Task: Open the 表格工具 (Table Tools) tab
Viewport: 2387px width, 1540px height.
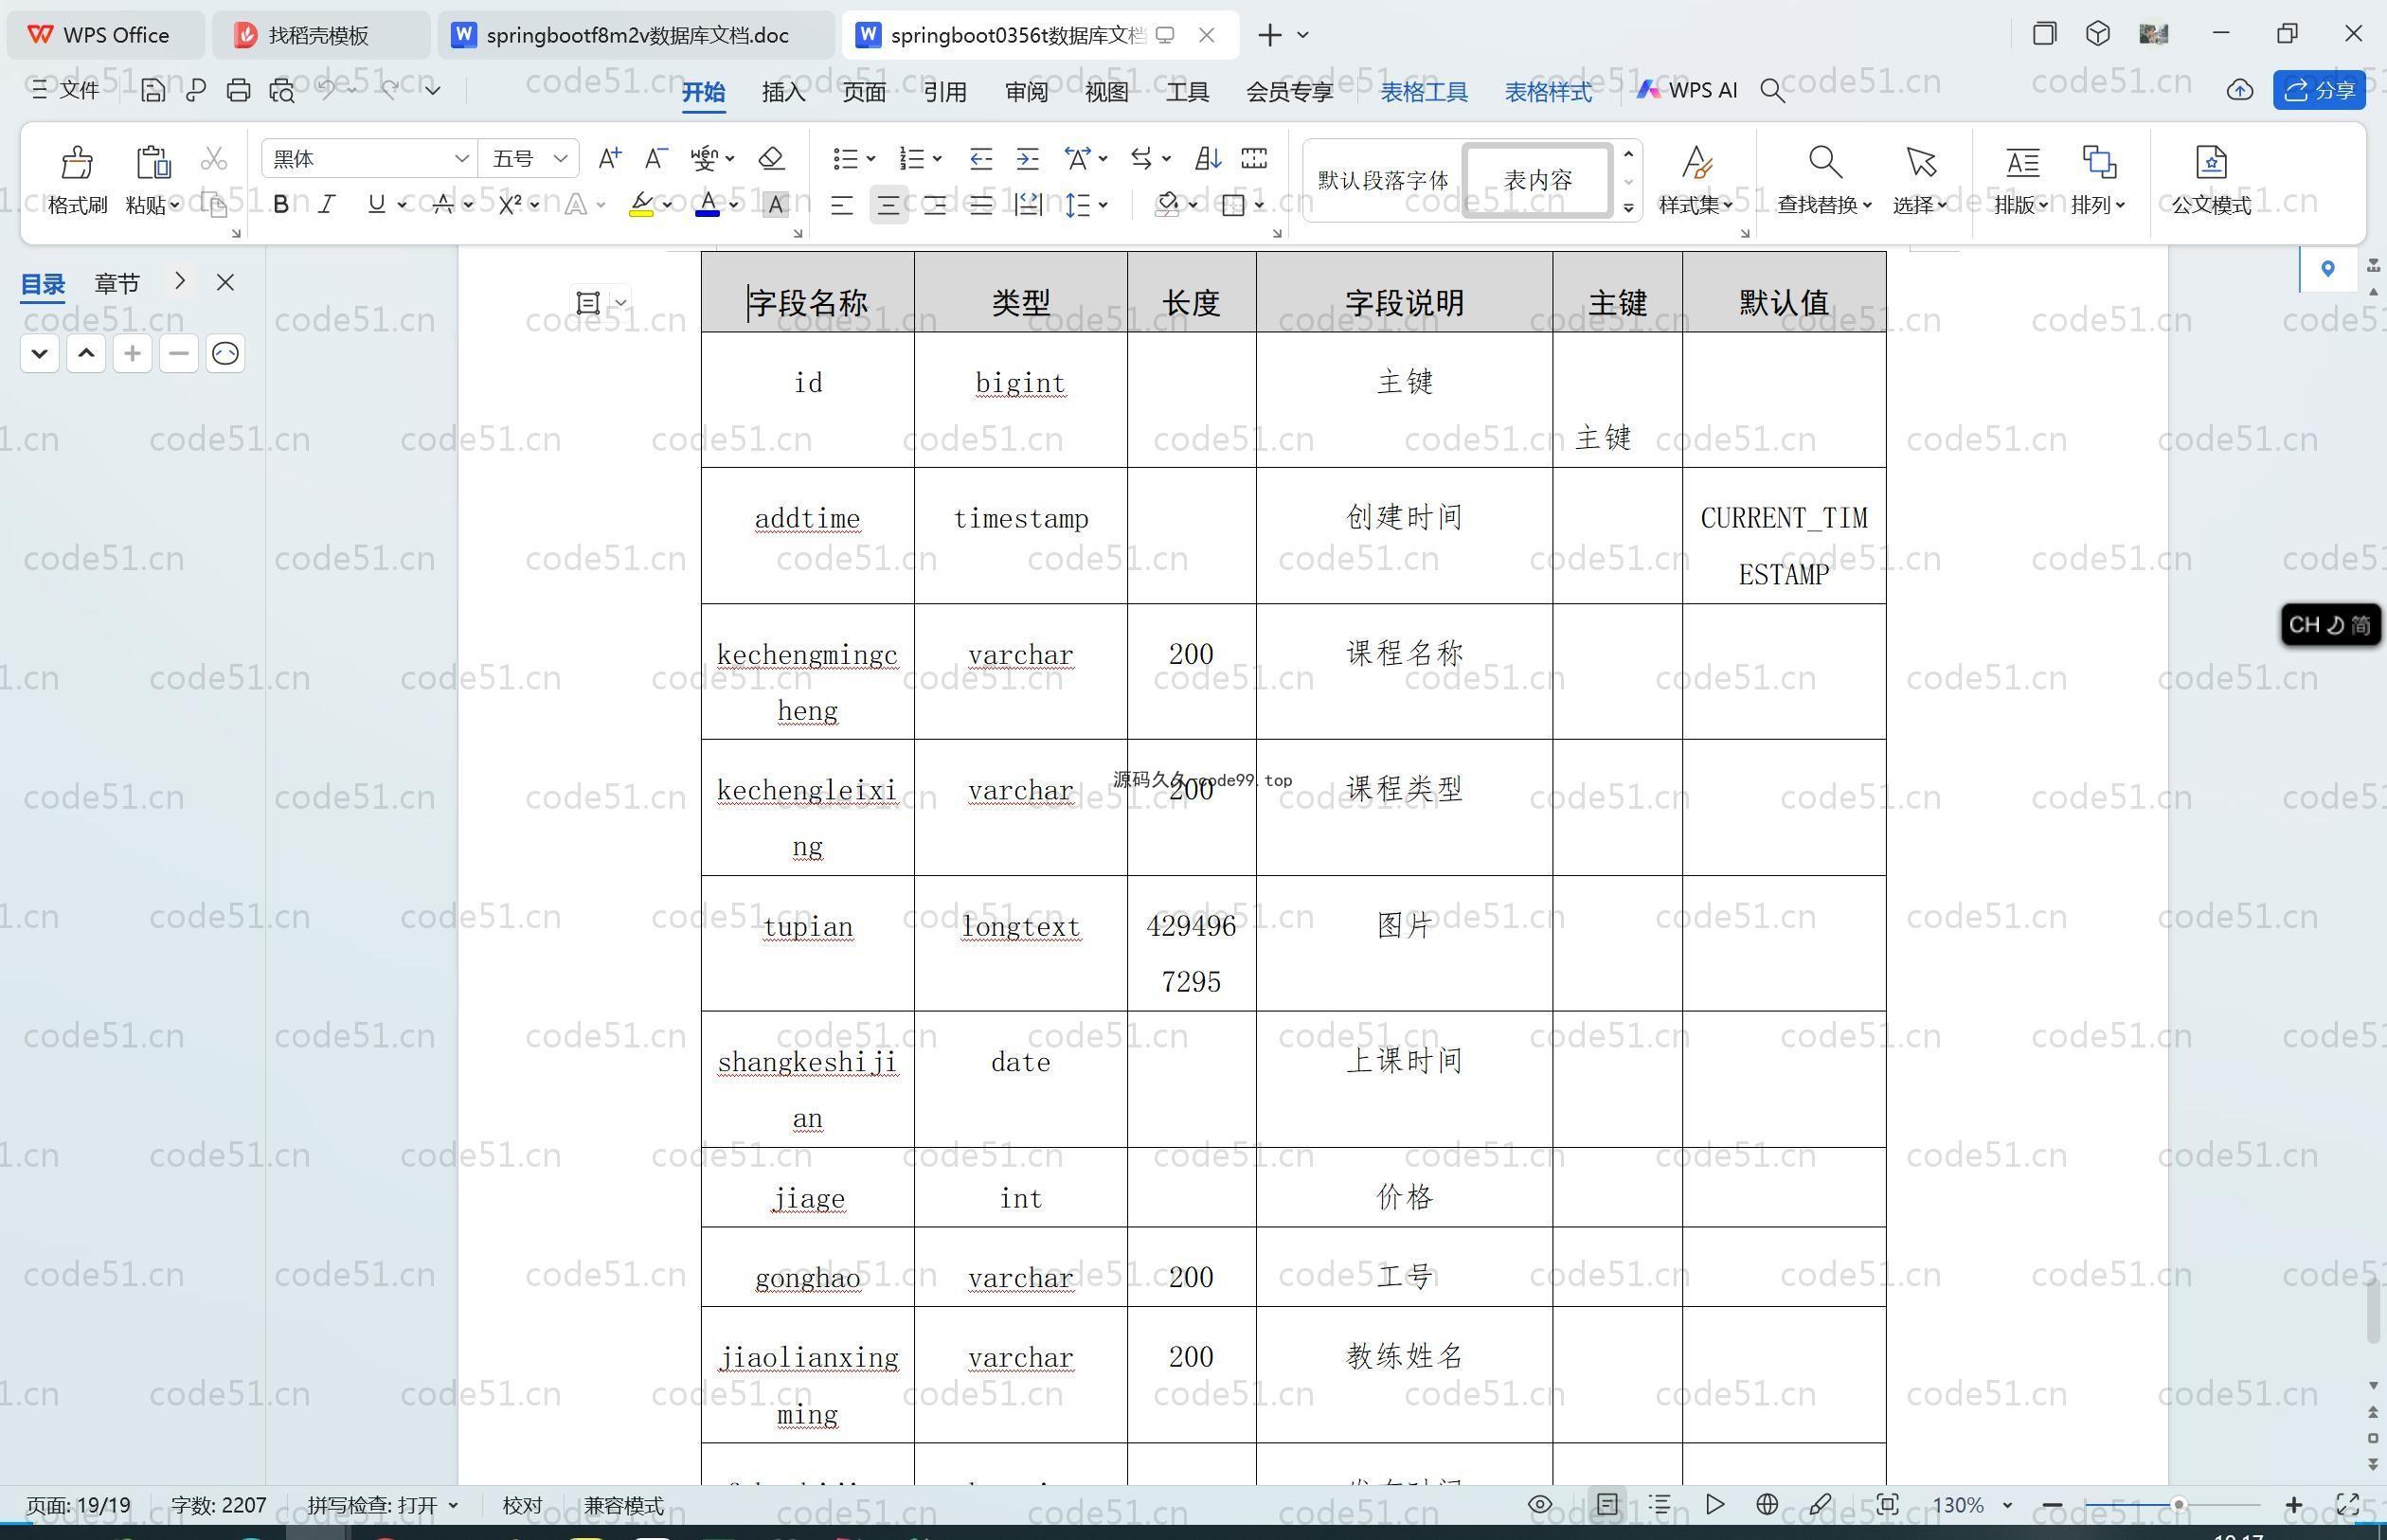Action: (1424, 91)
